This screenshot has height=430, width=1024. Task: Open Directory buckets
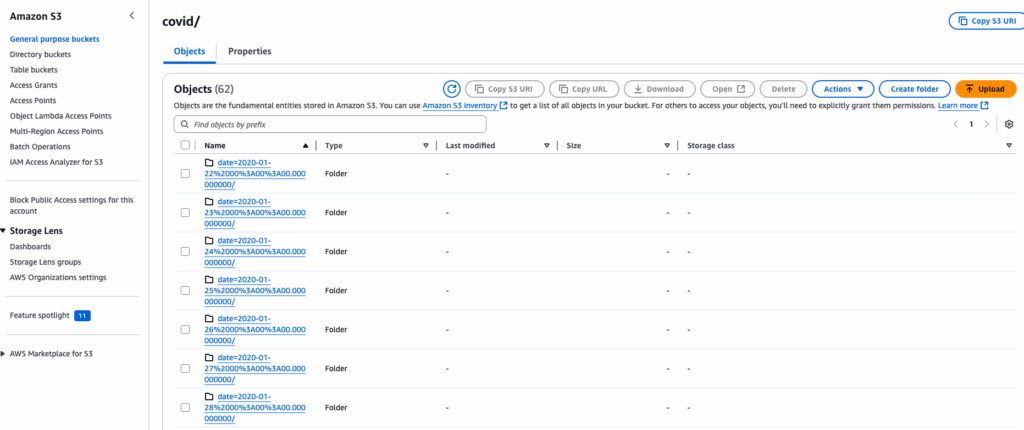(x=40, y=54)
